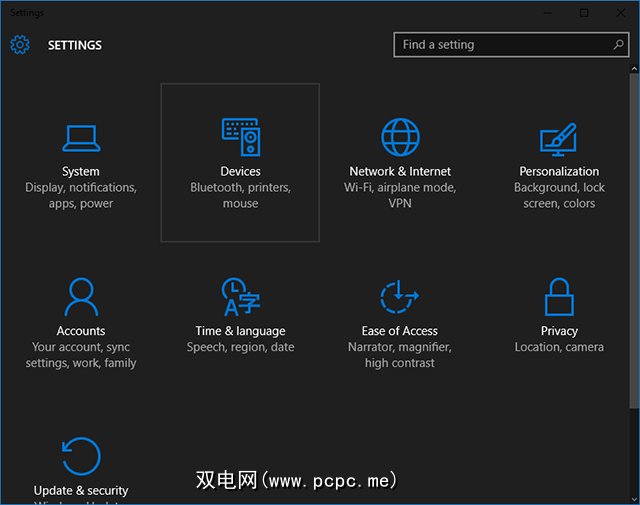This screenshot has width=640, height=505.
Task: Open Accounts via its title text
Action: 80,331
